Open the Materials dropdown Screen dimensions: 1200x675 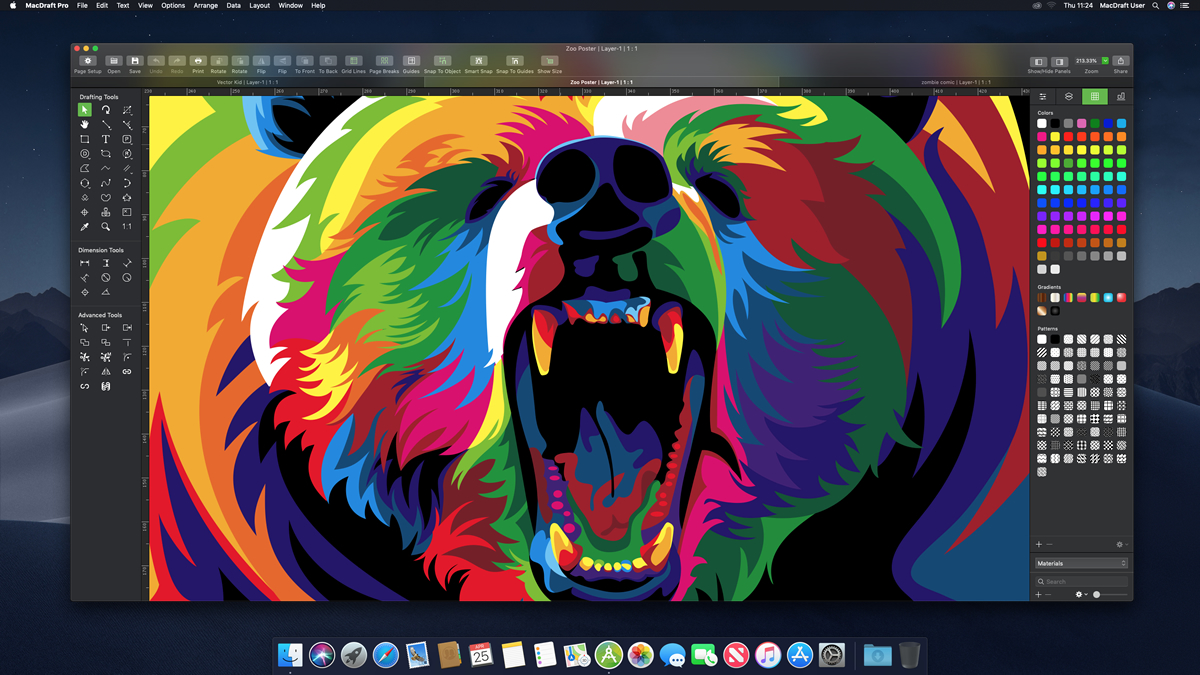click(1080, 563)
